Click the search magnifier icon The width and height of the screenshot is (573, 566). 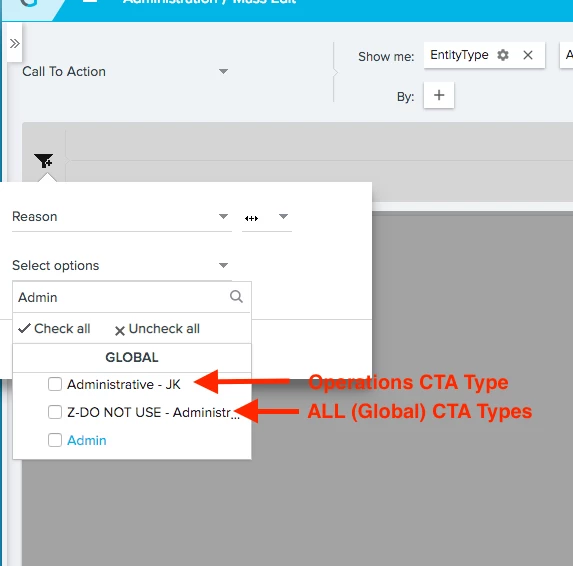pos(236,296)
